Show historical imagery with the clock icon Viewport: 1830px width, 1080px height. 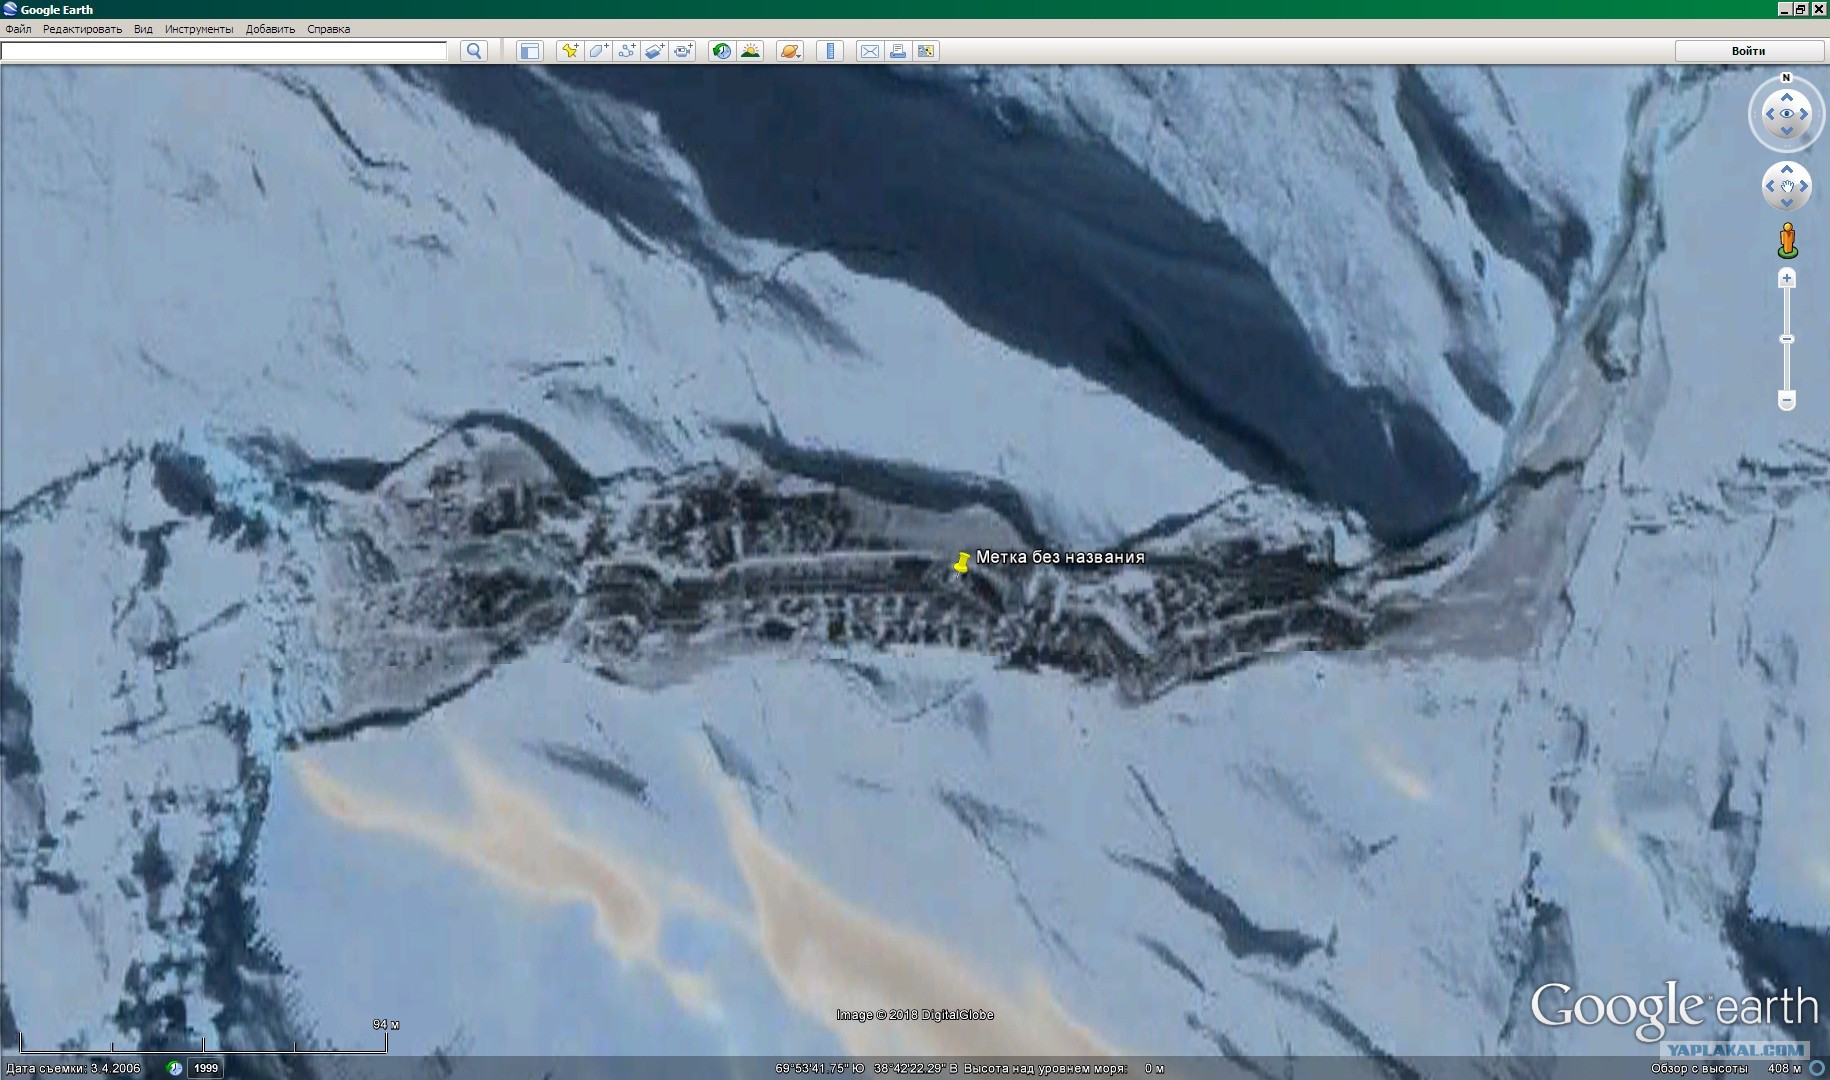click(721, 51)
